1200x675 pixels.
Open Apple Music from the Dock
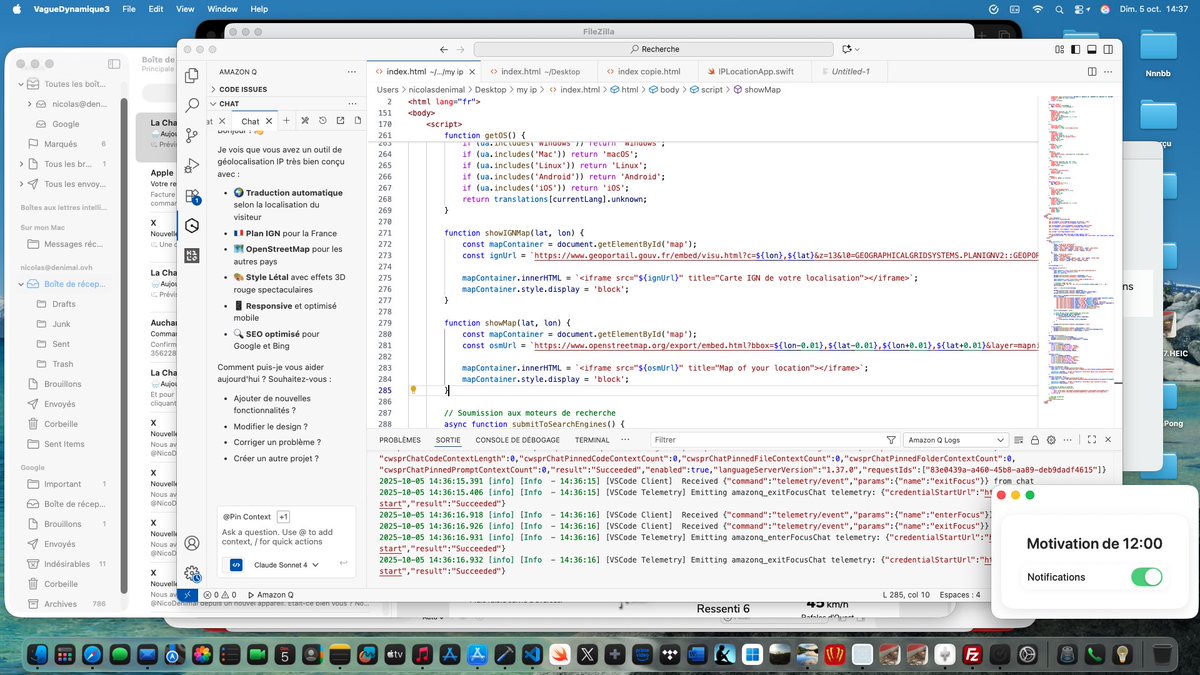422,654
